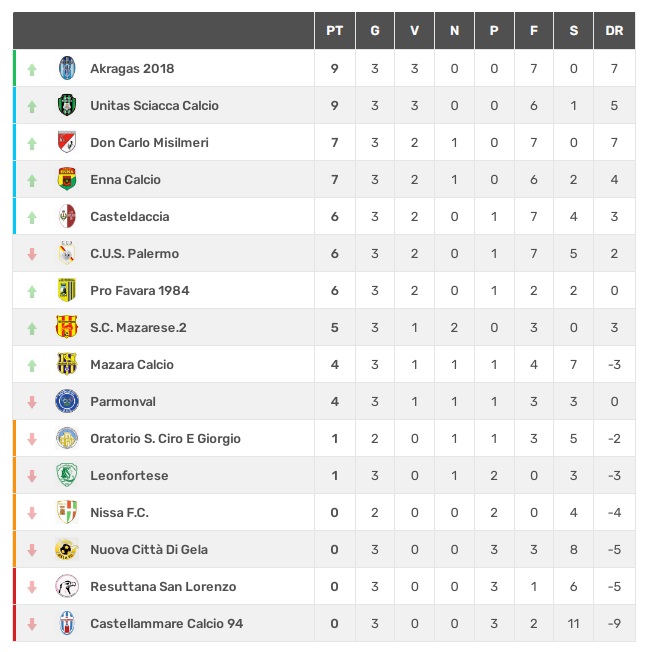Click the Enna Calcio club badge
The width and height of the screenshot is (657, 652).
click(67, 179)
